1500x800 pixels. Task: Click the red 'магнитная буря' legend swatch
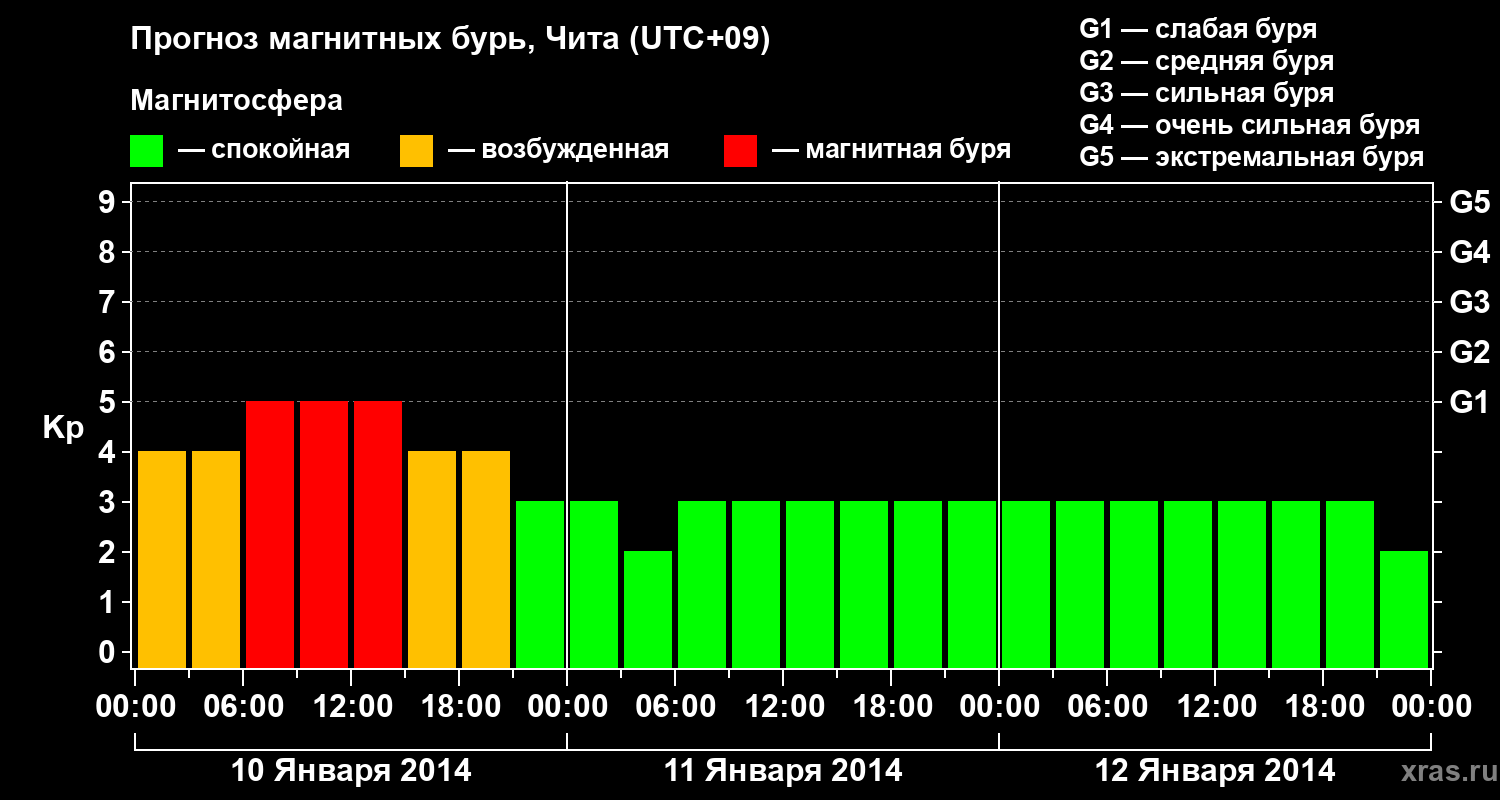741,151
